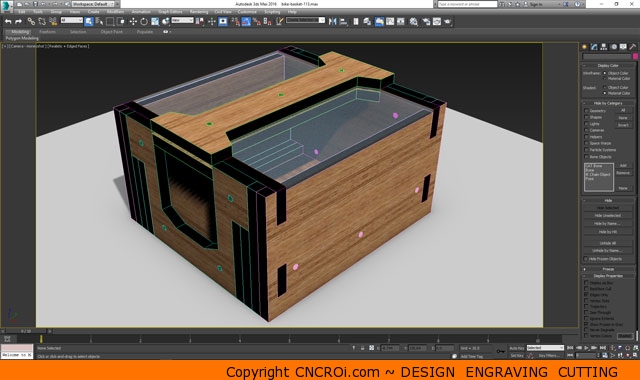Open Edit Named Selection Sets
The width and height of the screenshot is (640, 380).
click(x=279, y=22)
